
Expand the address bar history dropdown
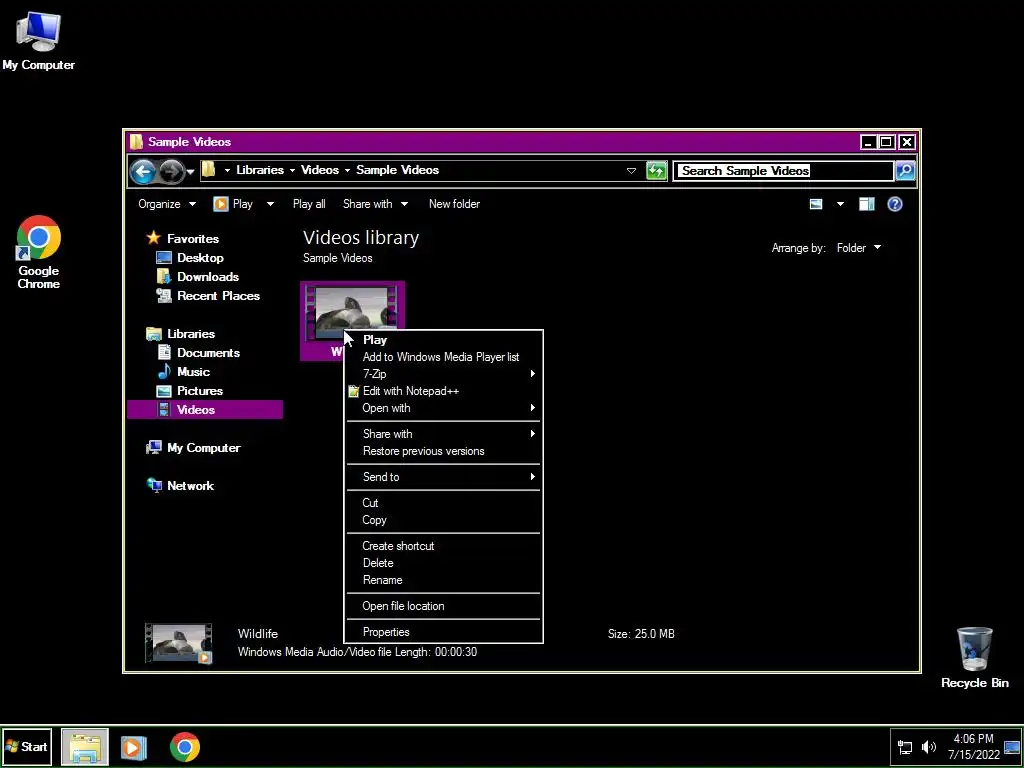(631, 171)
